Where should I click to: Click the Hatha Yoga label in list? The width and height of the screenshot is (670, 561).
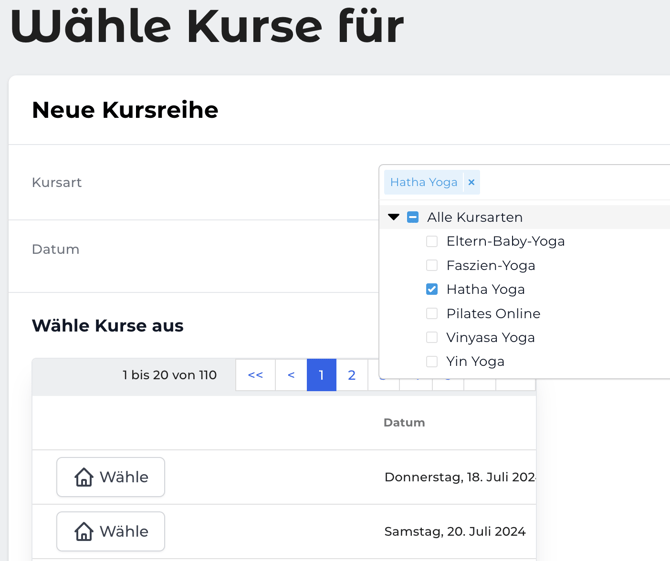coord(485,289)
